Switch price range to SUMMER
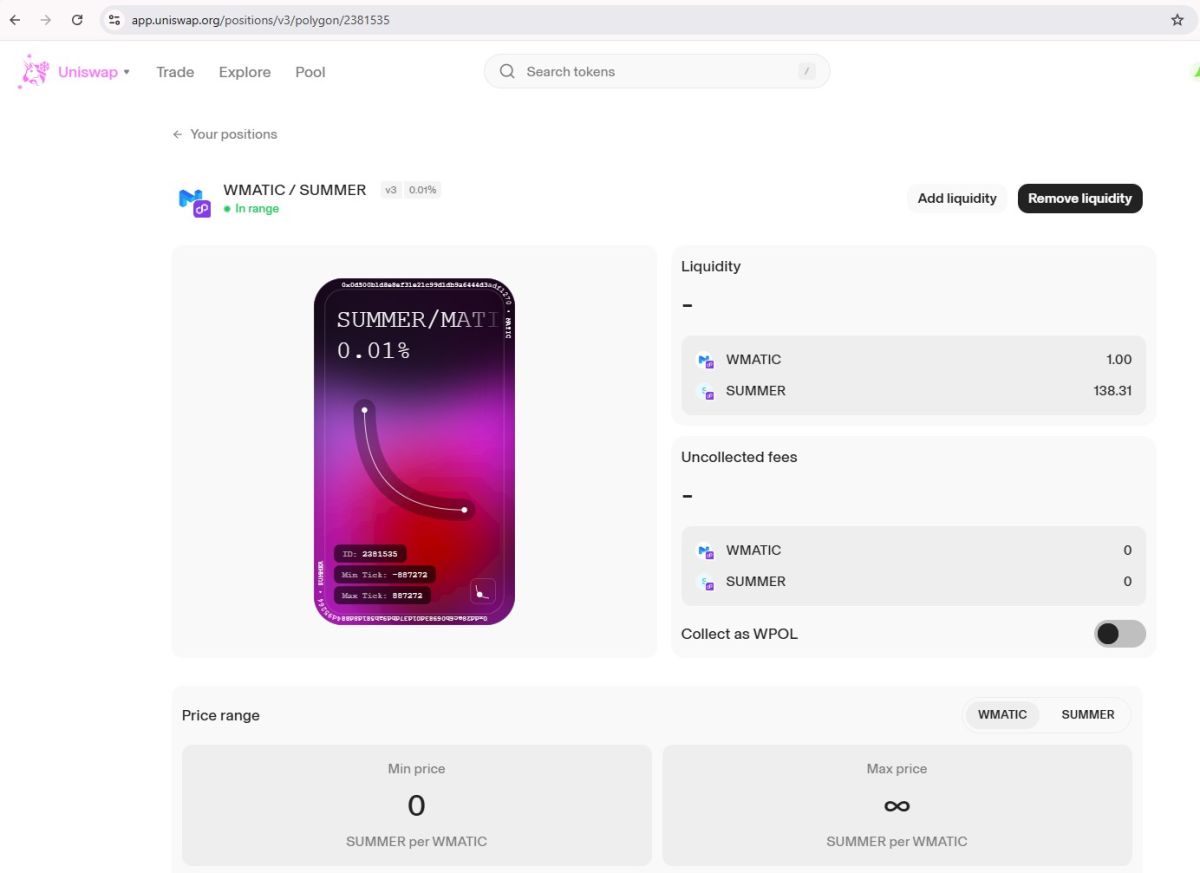The image size is (1200, 873). pos(1087,715)
